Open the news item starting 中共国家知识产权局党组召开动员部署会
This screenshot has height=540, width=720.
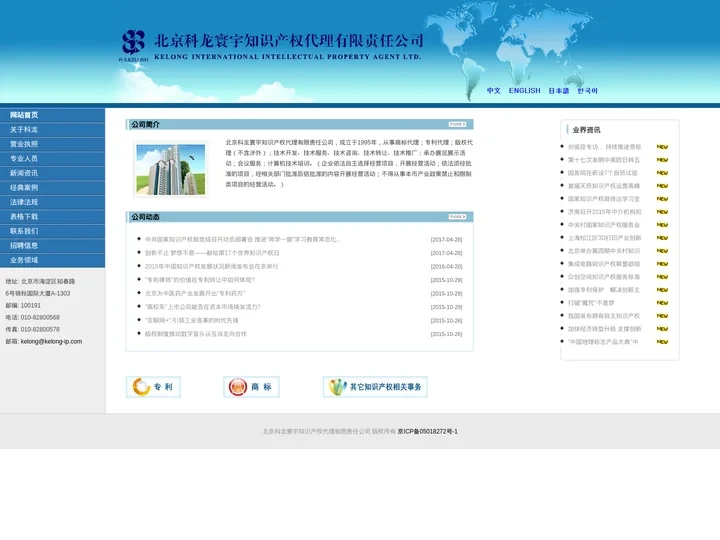[x=242, y=240]
